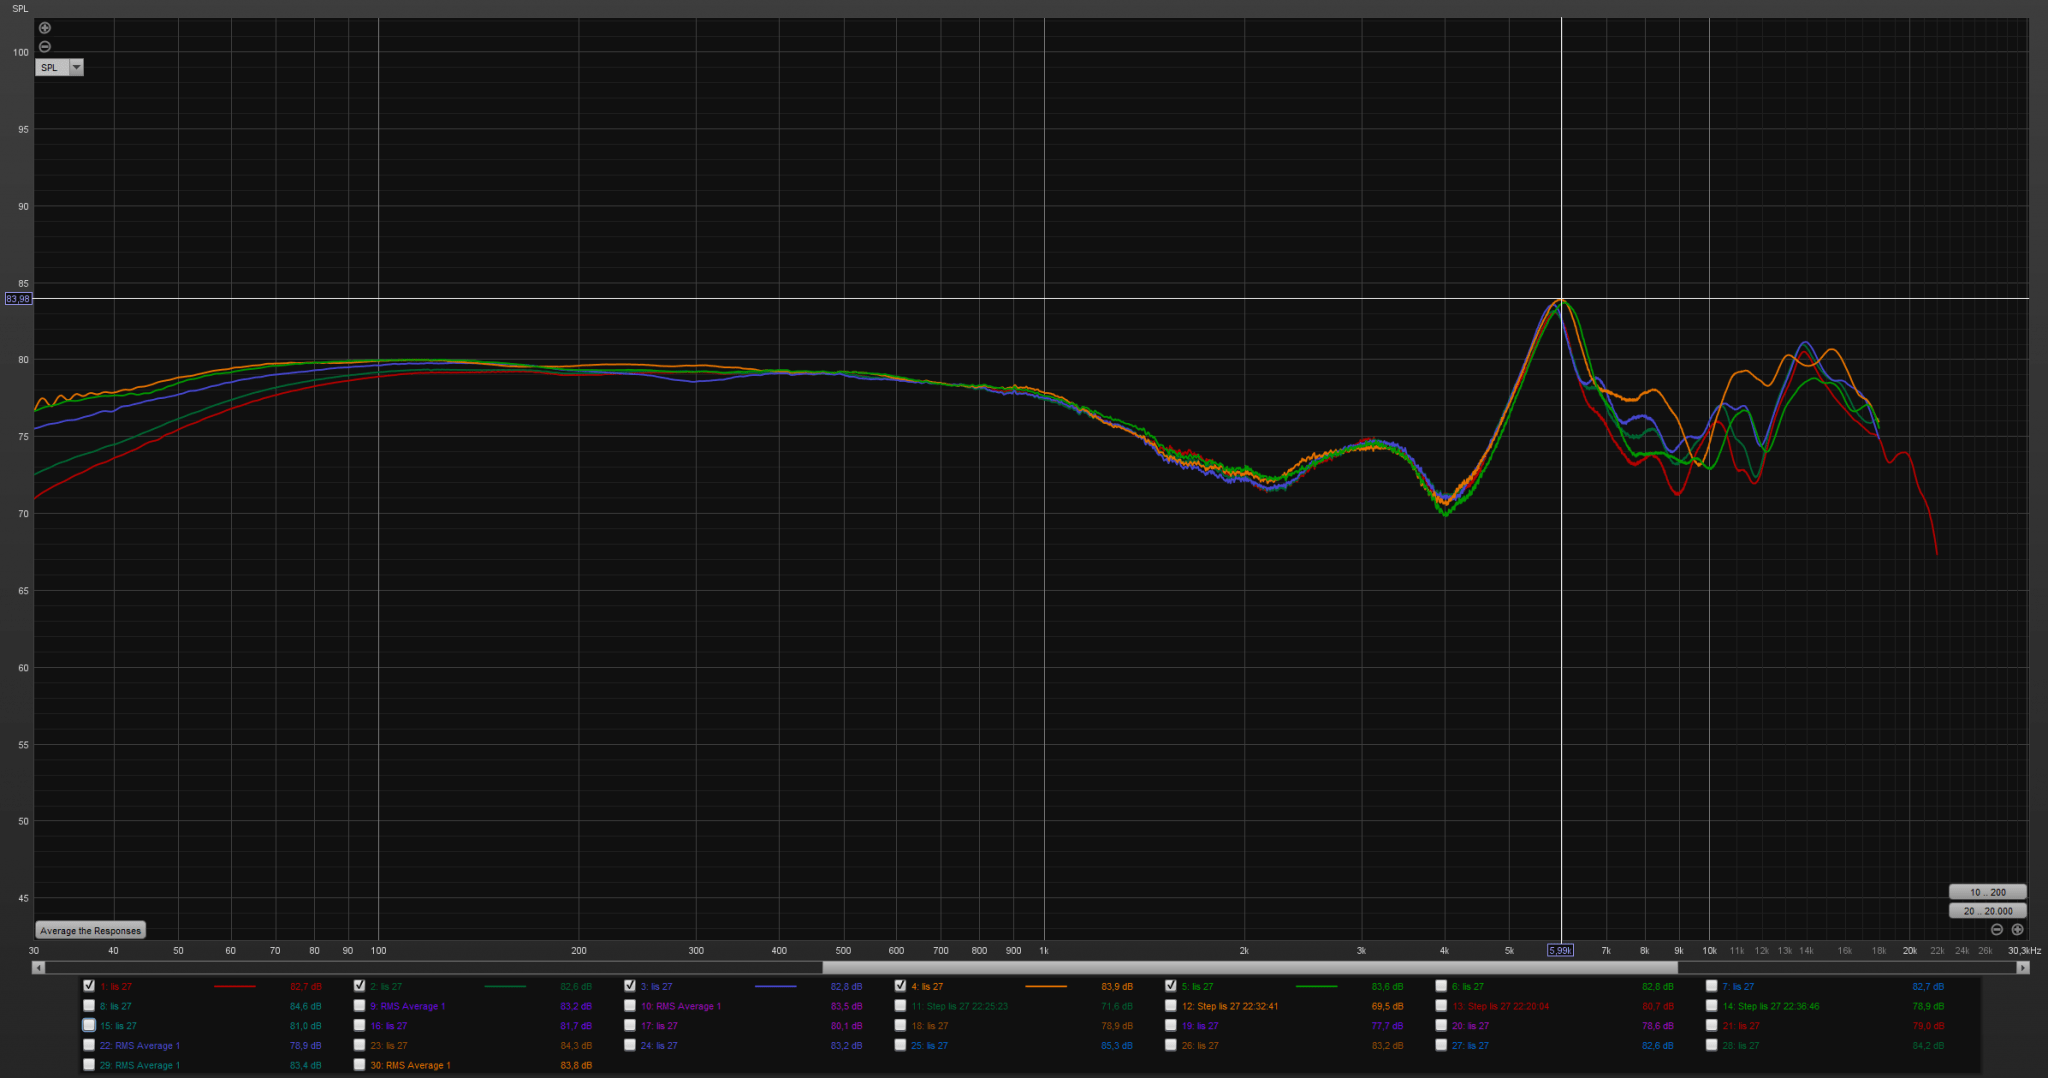Viewport: 2048px width, 1078px height.
Task: Click green line sample of trace 5
Action: [1317, 987]
